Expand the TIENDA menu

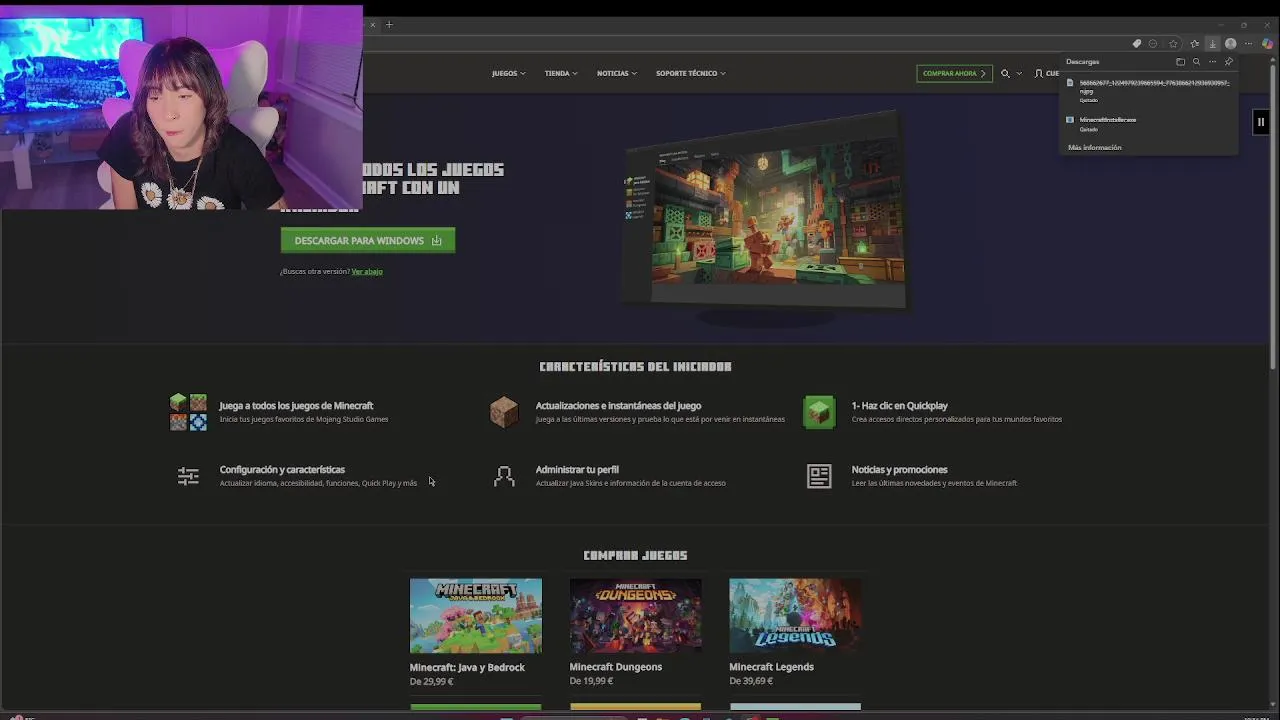[x=561, y=73]
